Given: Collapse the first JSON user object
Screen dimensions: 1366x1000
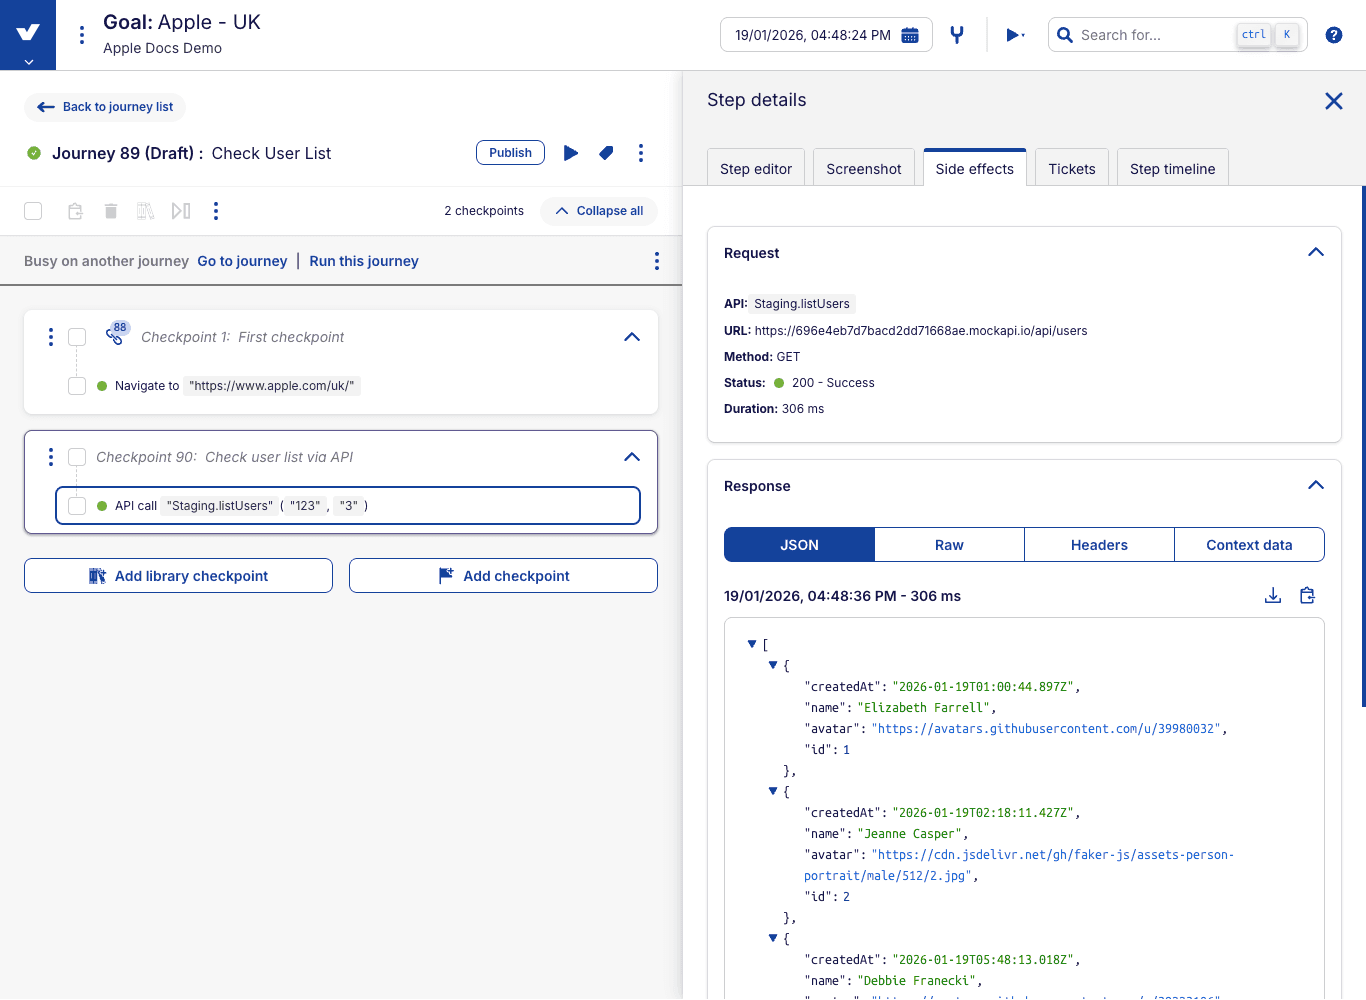Looking at the screenshot, I should pos(773,665).
